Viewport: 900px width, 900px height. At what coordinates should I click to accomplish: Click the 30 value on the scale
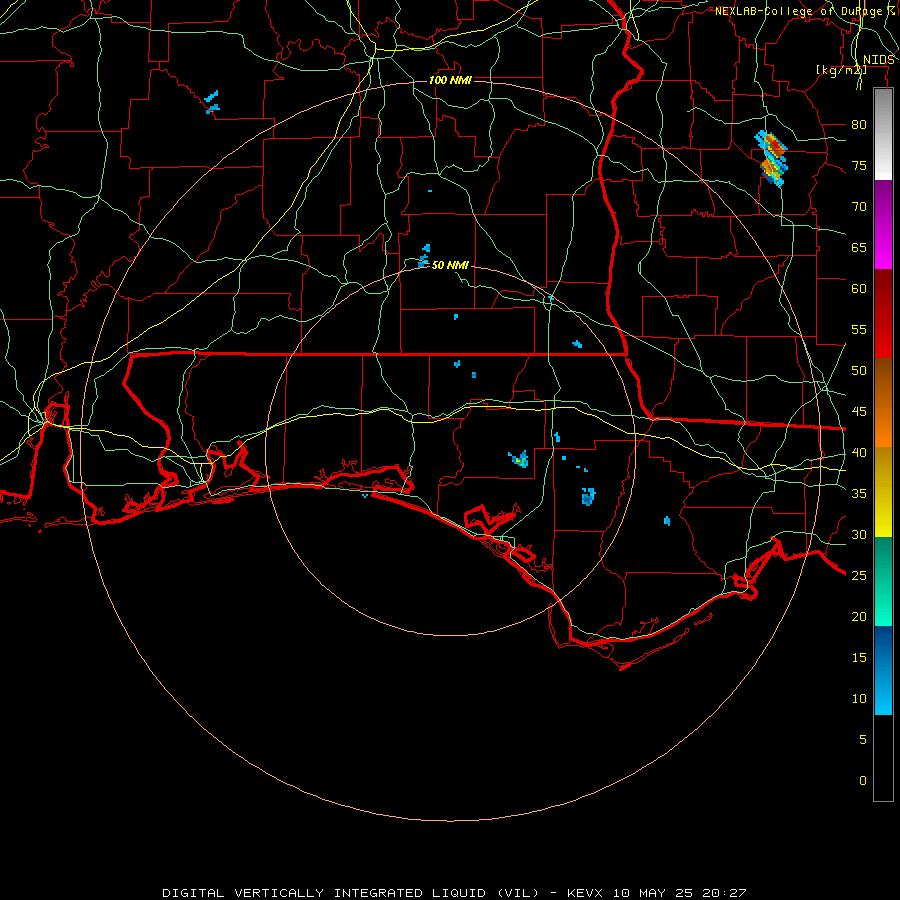(859, 535)
